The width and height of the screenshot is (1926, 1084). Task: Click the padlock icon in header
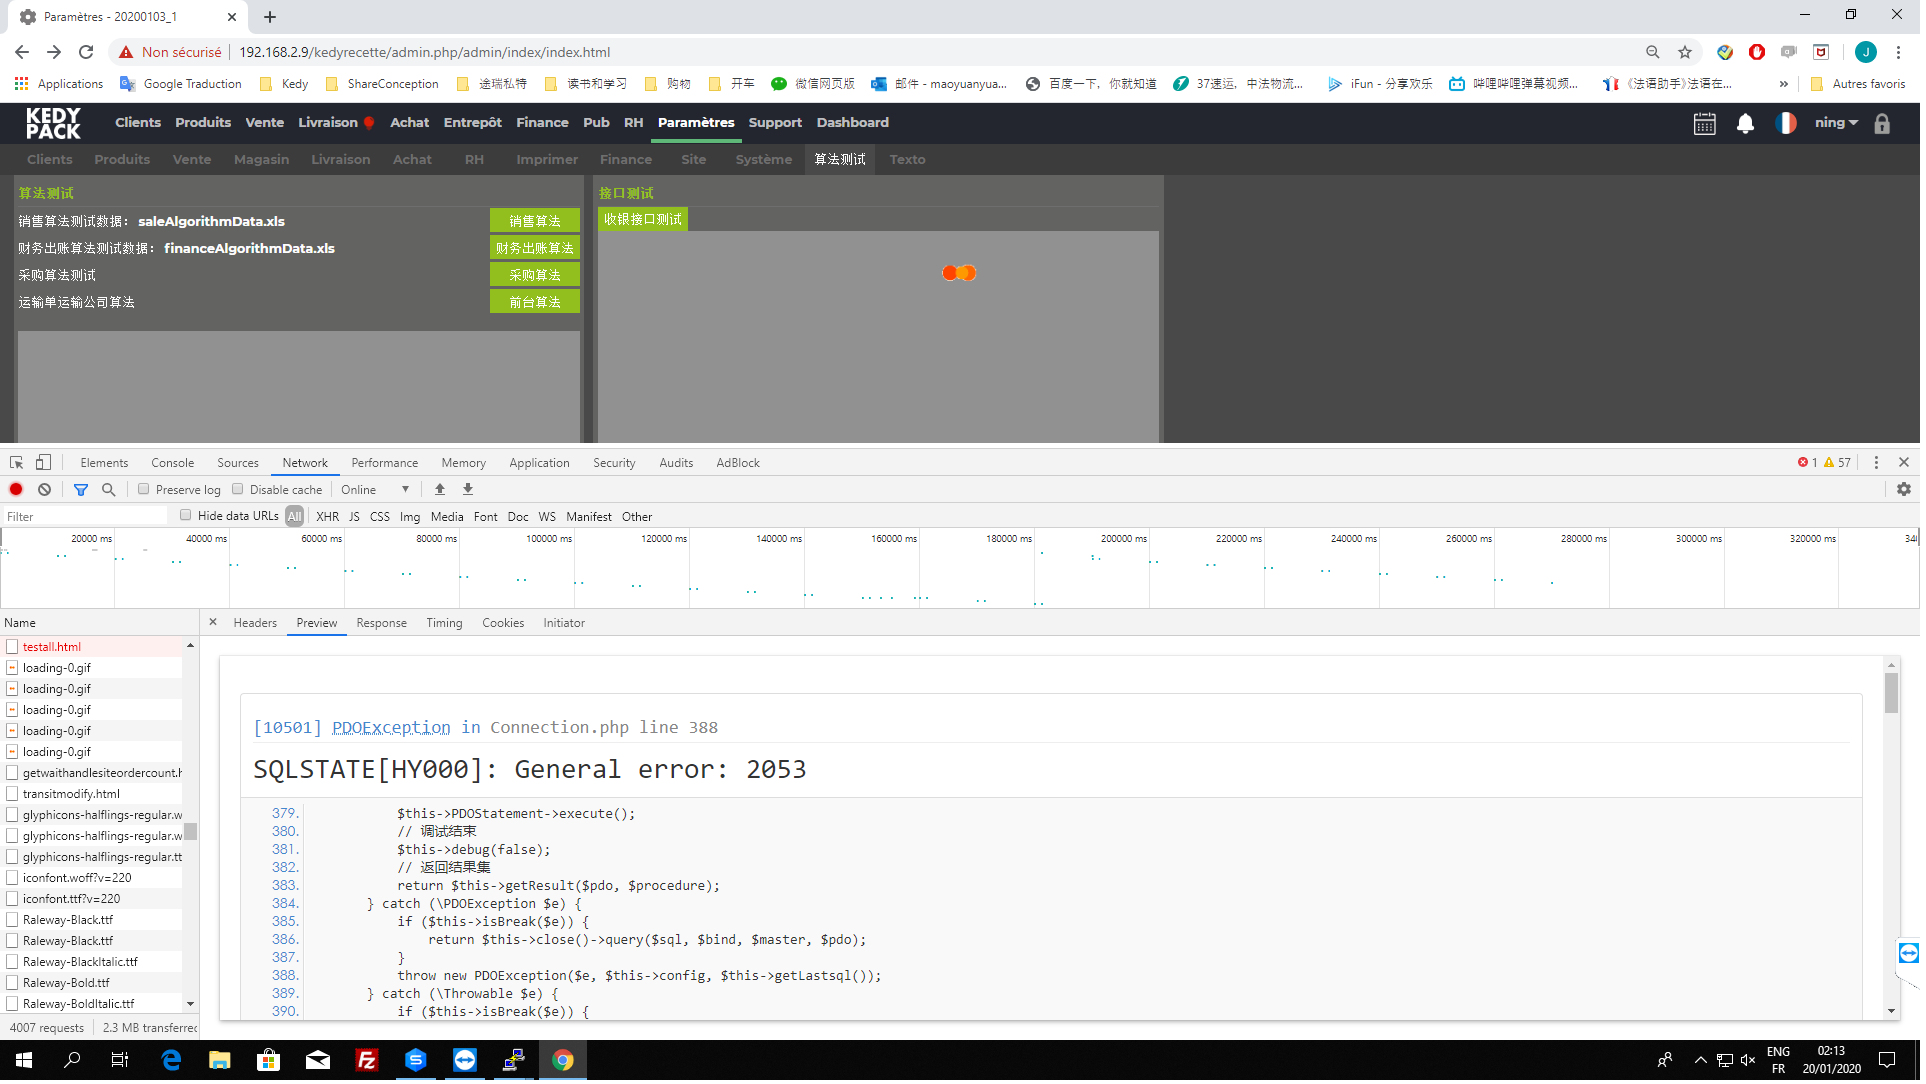[1881, 123]
